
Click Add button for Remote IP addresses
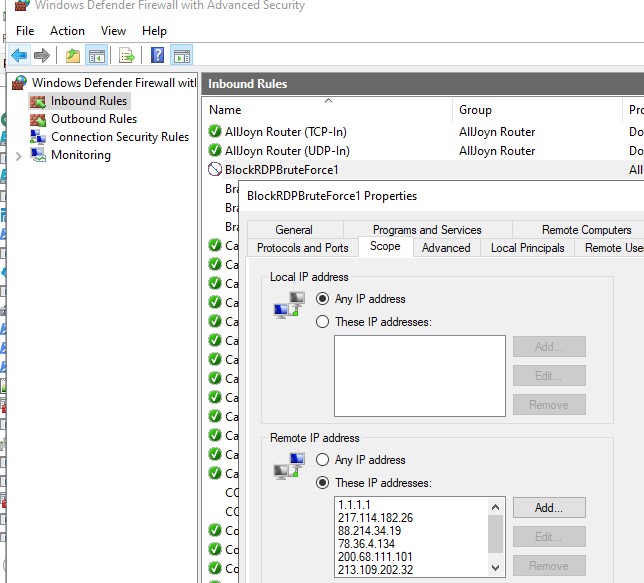[x=549, y=508]
